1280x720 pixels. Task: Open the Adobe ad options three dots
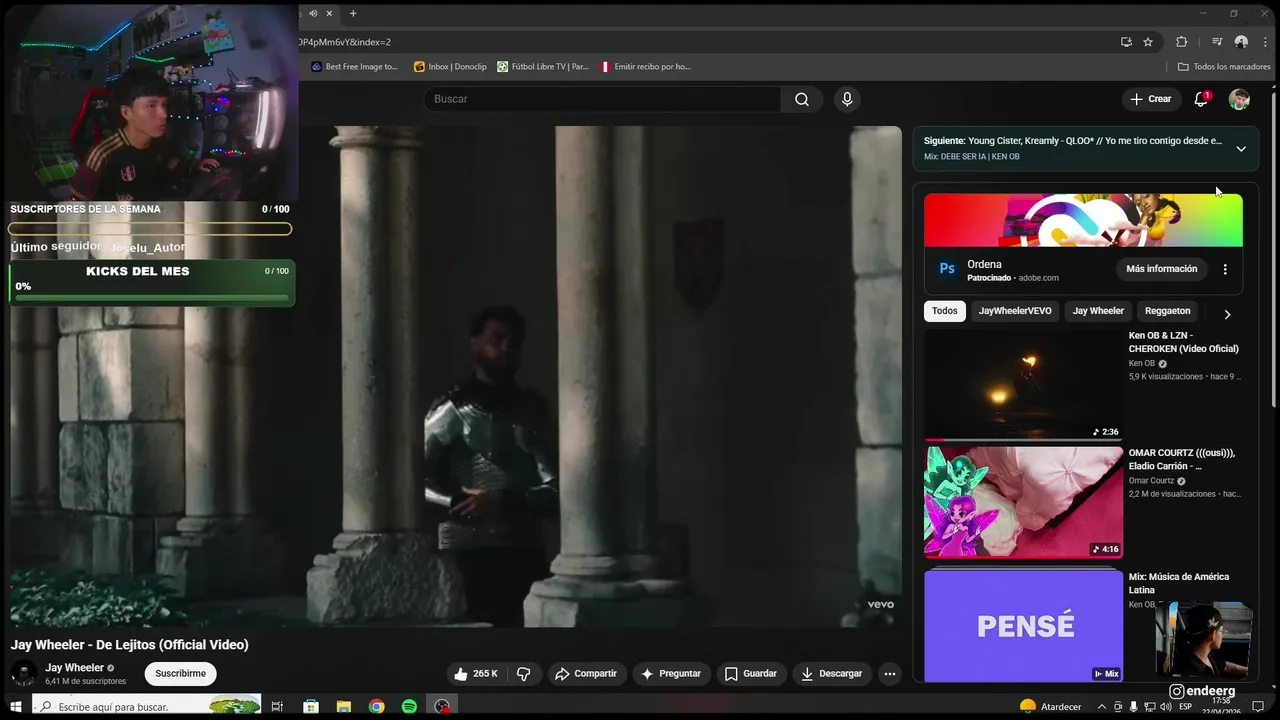(x=1225, y=269)
